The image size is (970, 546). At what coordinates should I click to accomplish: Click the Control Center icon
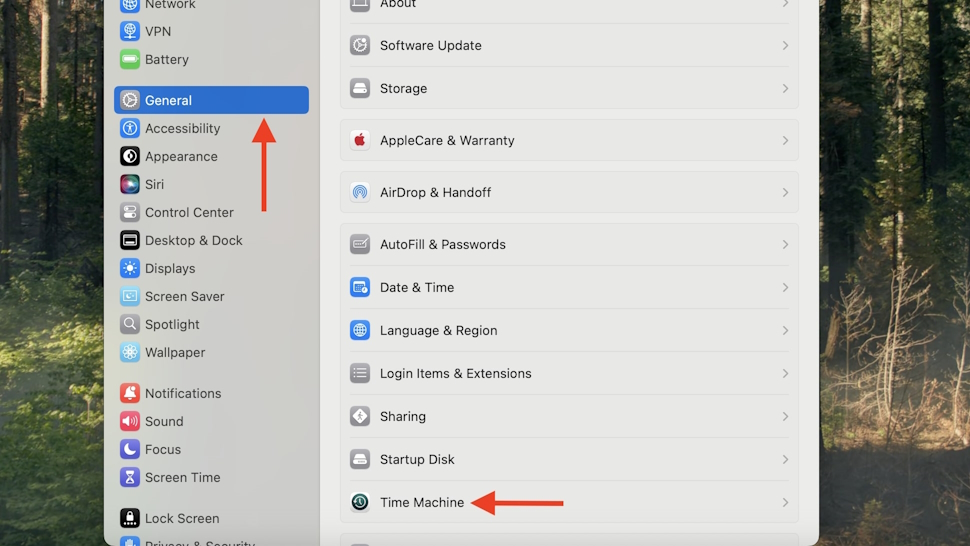pyautogui.click(x=130, y=212)
